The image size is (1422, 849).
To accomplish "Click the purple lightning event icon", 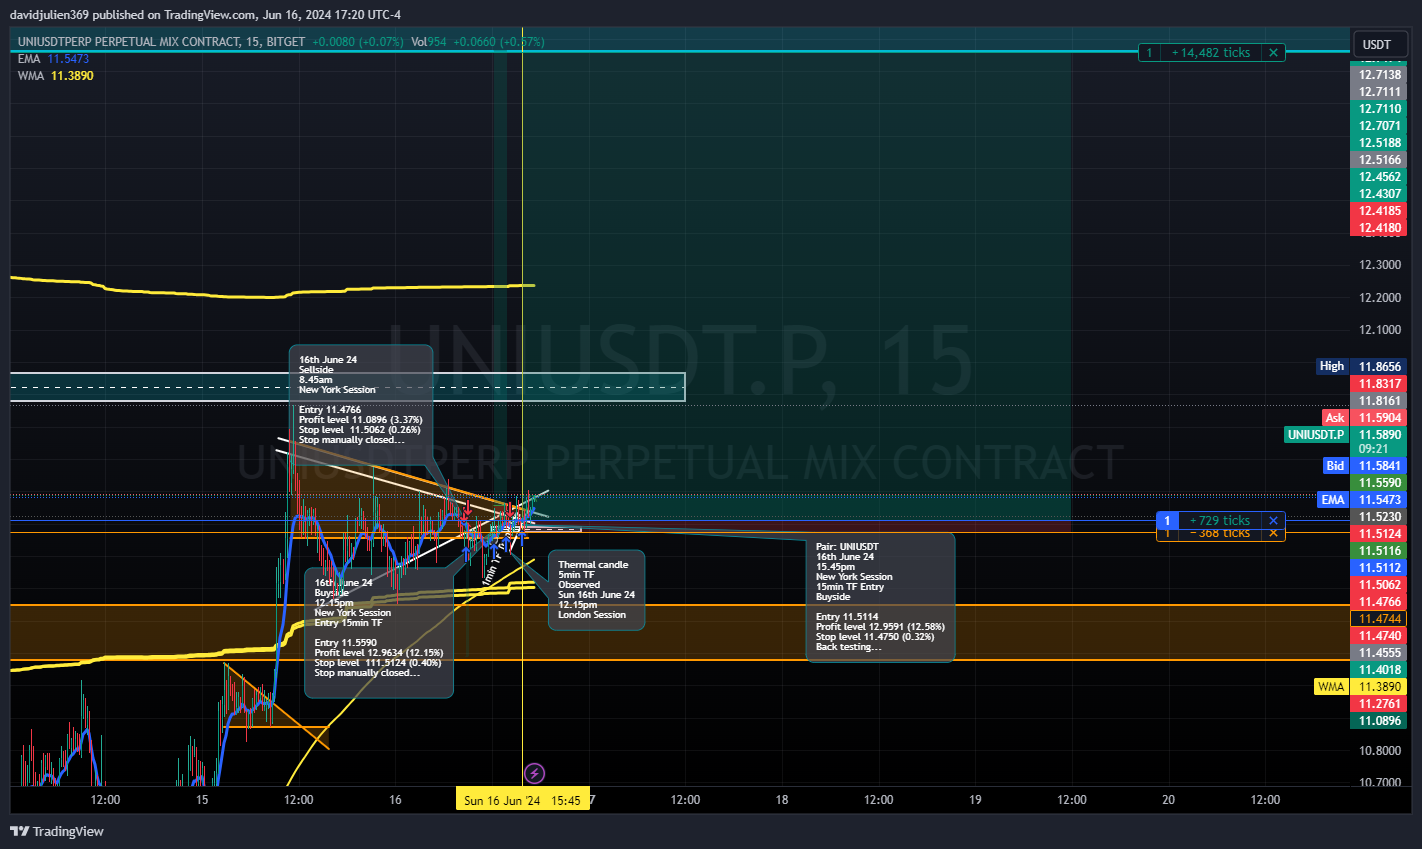I will (534, 773).
